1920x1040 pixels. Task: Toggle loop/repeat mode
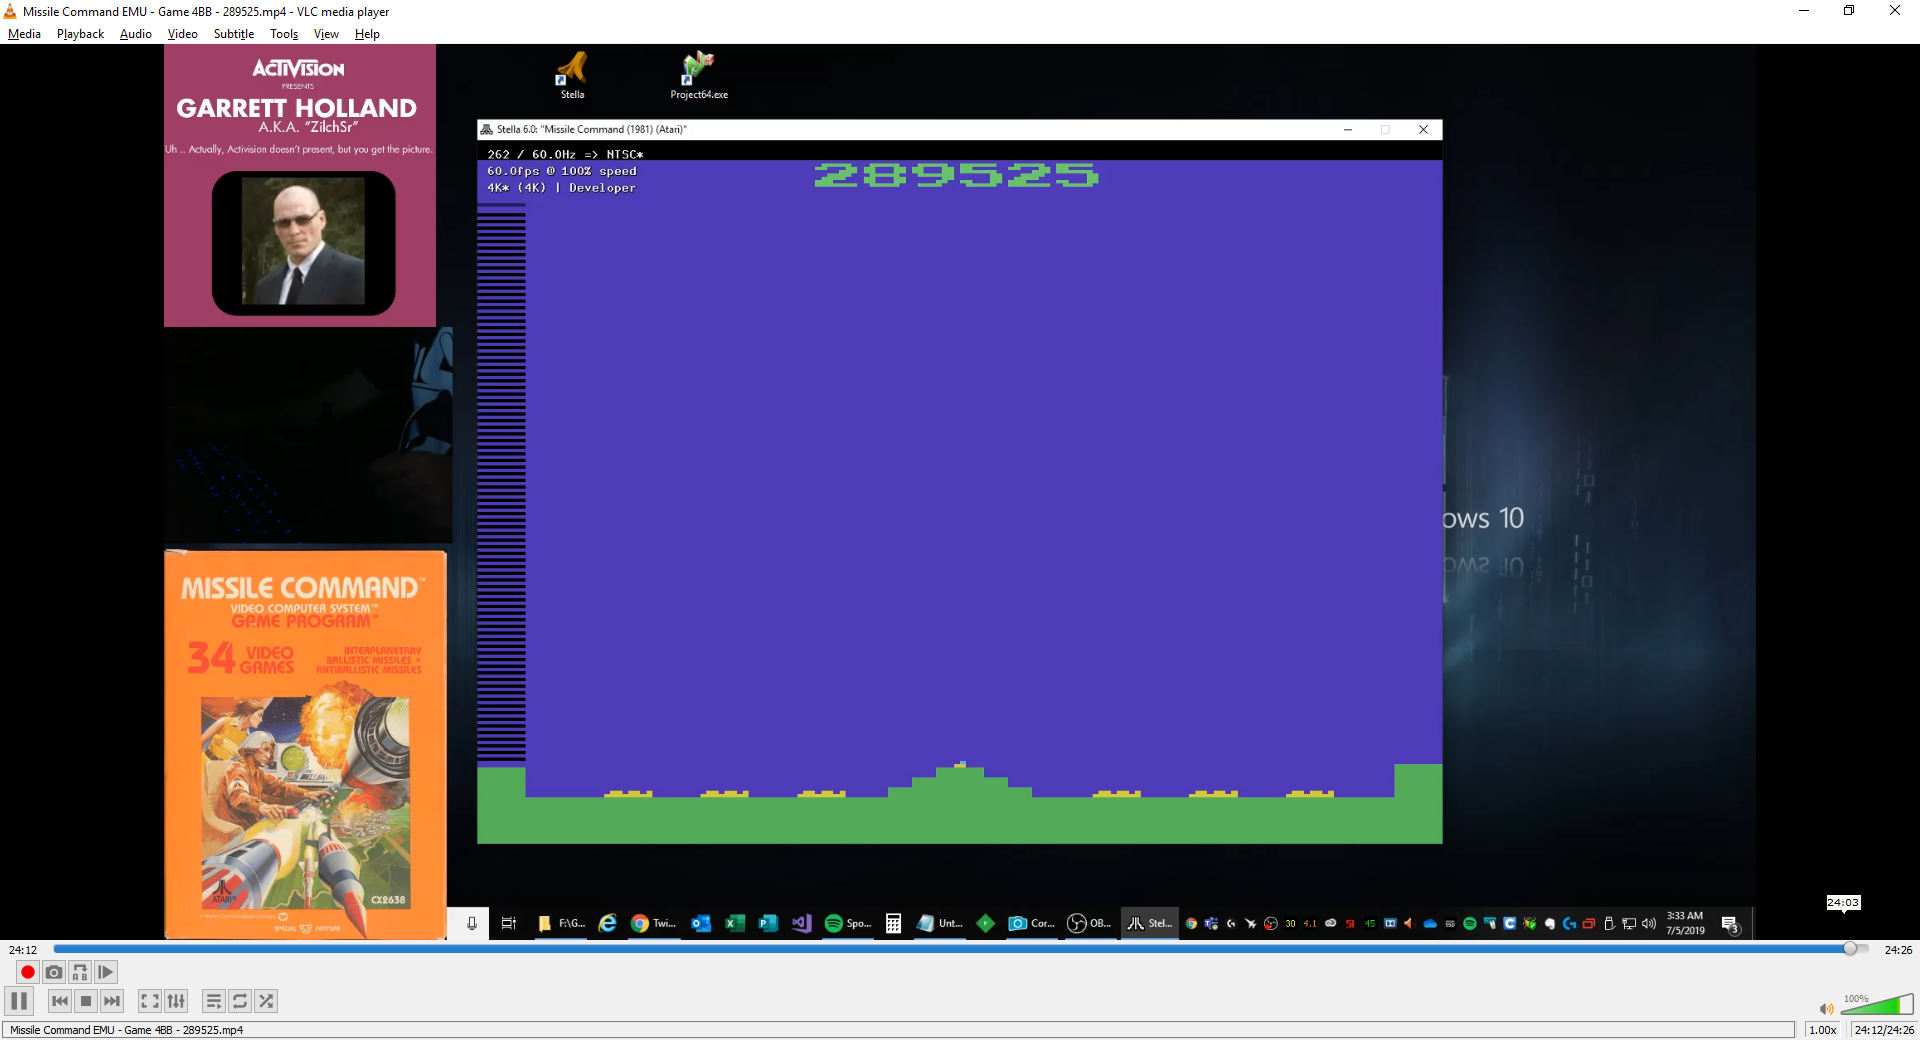[x=240, y=1001]
